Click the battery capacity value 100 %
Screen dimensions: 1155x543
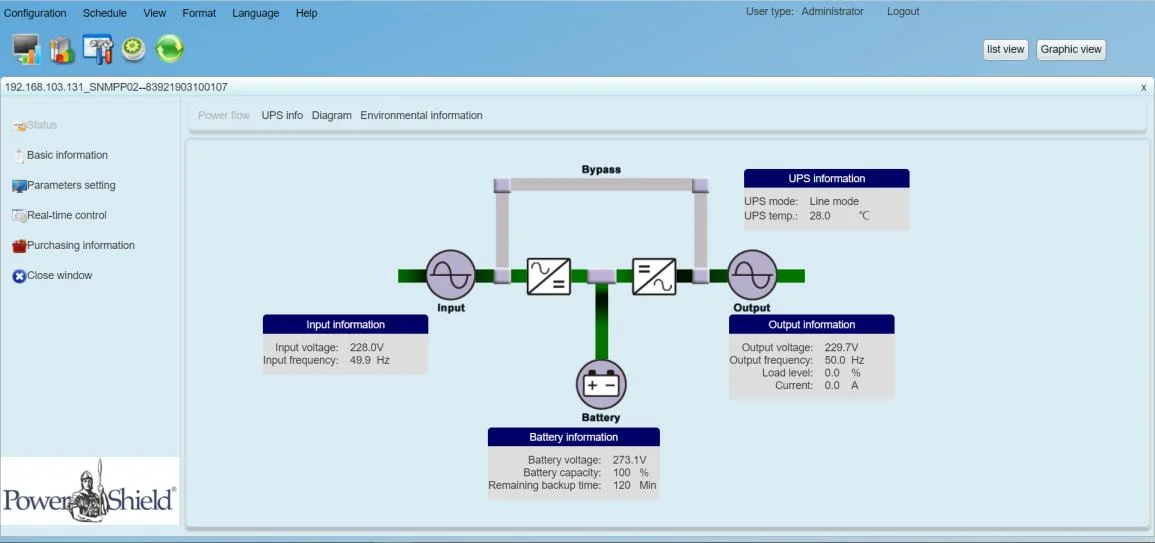click(x=631, y=472)
